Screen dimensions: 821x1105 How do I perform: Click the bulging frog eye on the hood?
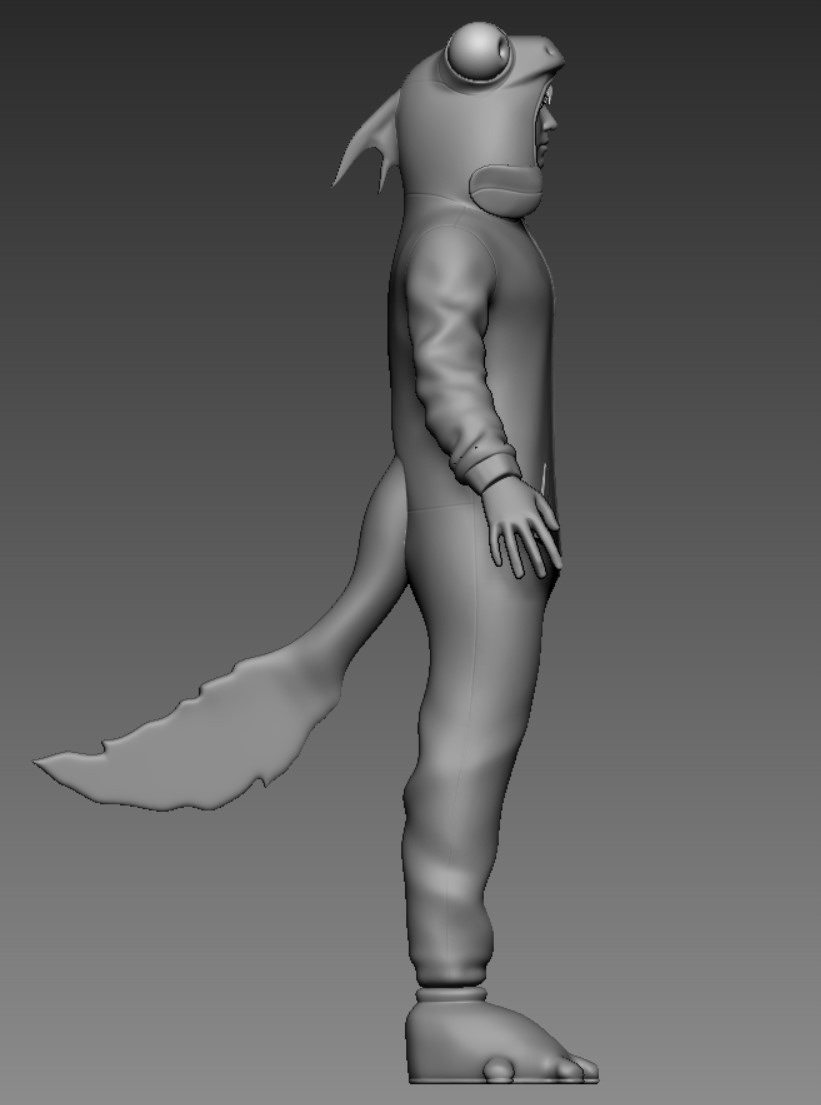[x=479, y=52]
